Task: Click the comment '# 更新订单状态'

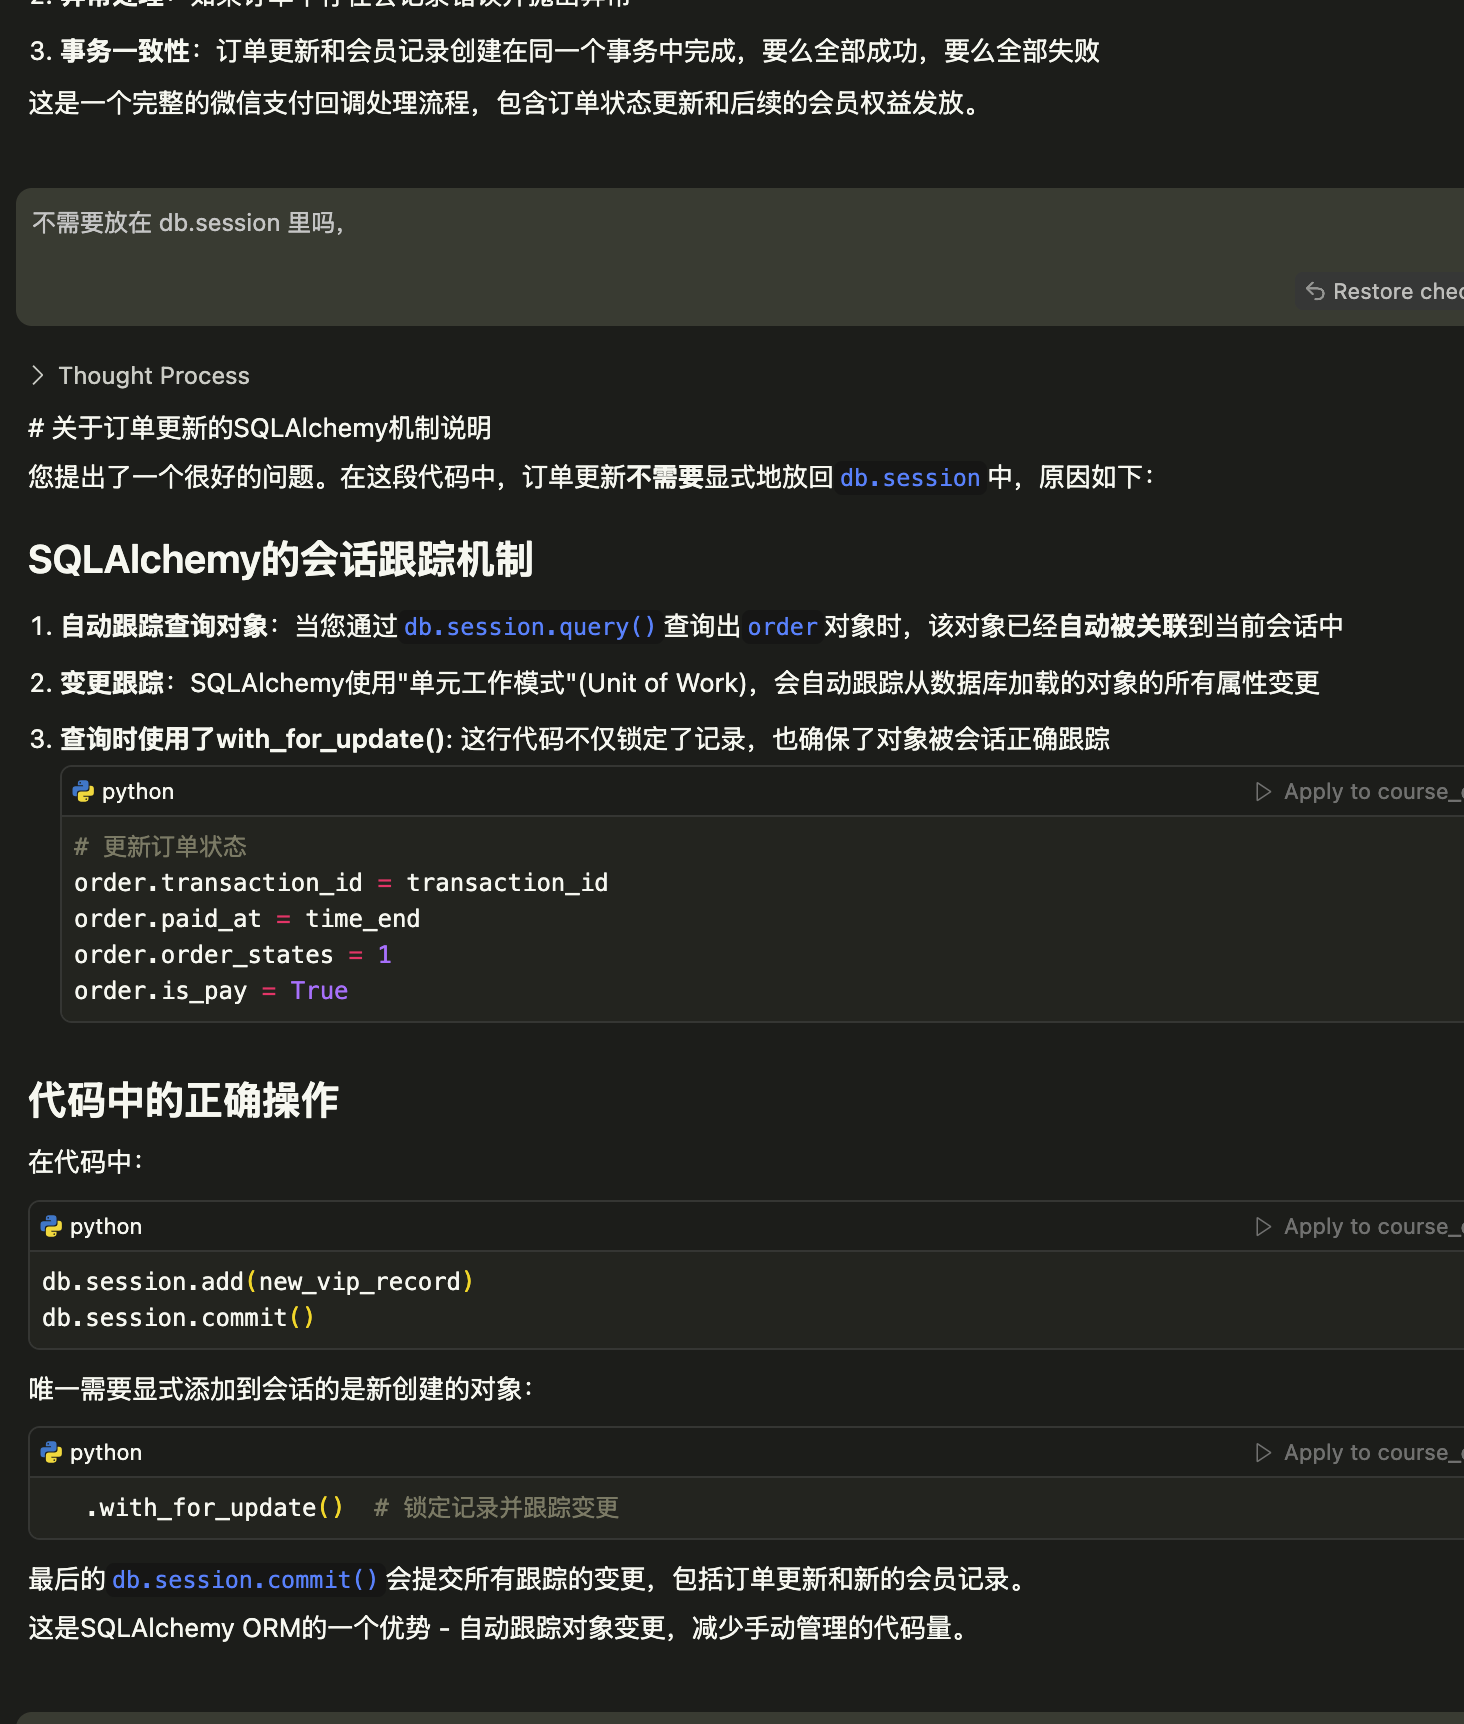Action: coord(160,847)
